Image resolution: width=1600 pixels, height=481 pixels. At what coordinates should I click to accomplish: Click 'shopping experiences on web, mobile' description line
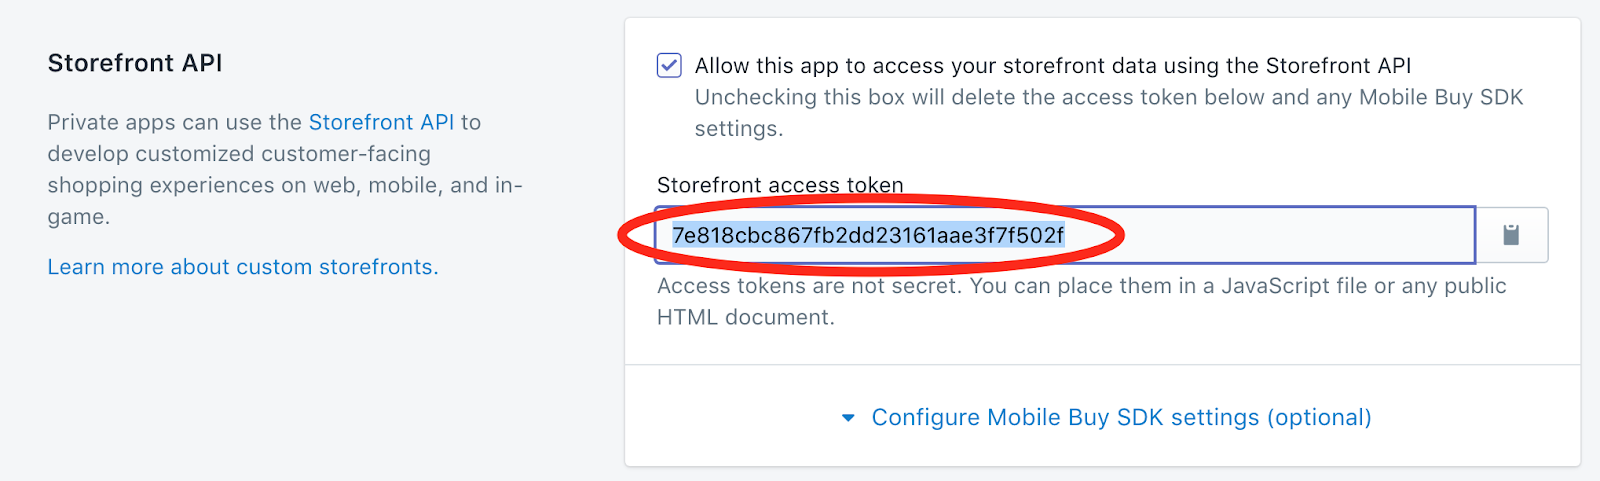pos(285,185)
